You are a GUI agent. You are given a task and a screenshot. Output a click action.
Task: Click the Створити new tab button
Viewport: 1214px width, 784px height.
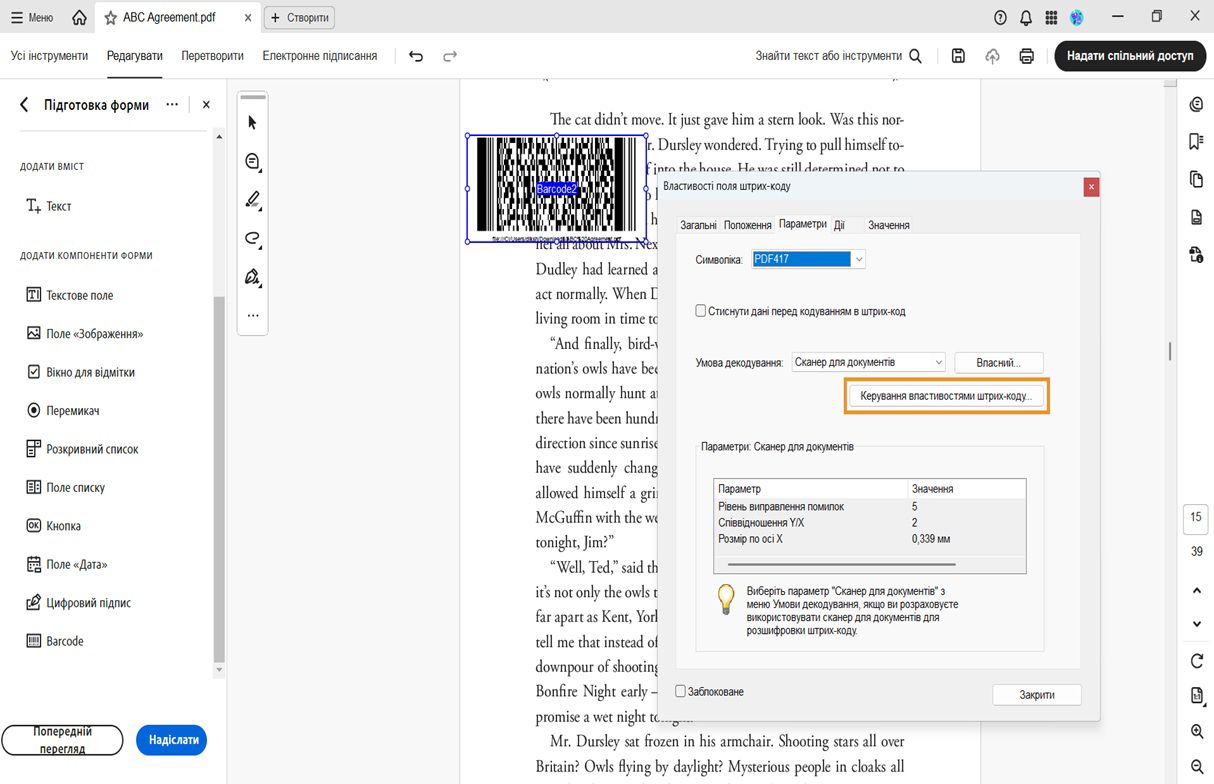coord(299,18)
